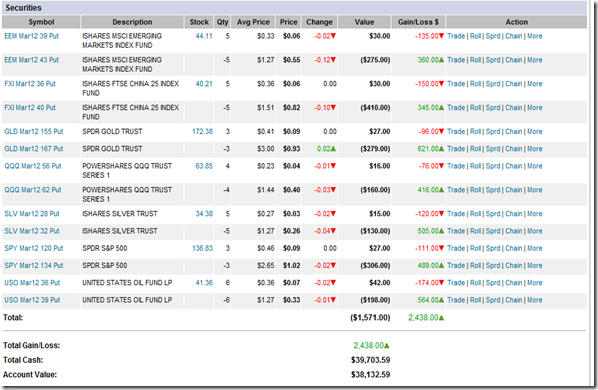Open Chain for QQQ Mar12 56 Put
Image resolution: width=598 pixels, height=390 pixels.
click(x=513, y=166)
